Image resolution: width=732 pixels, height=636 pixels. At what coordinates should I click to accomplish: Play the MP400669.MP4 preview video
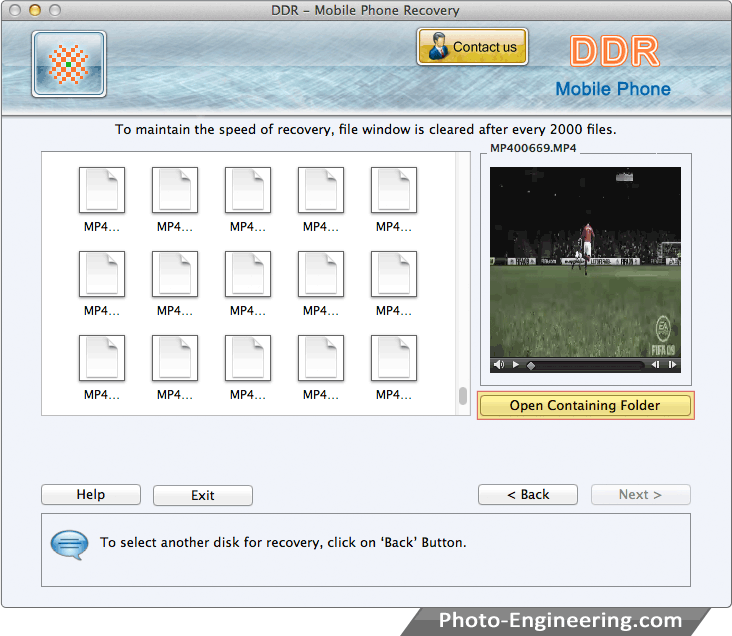point(515,365)
